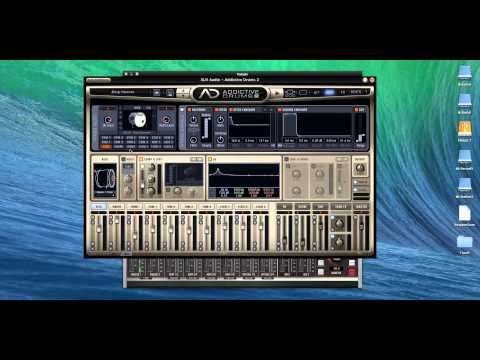Click the red button on the background rack window
The image size is (480, 360).
(x=352, y=272)
